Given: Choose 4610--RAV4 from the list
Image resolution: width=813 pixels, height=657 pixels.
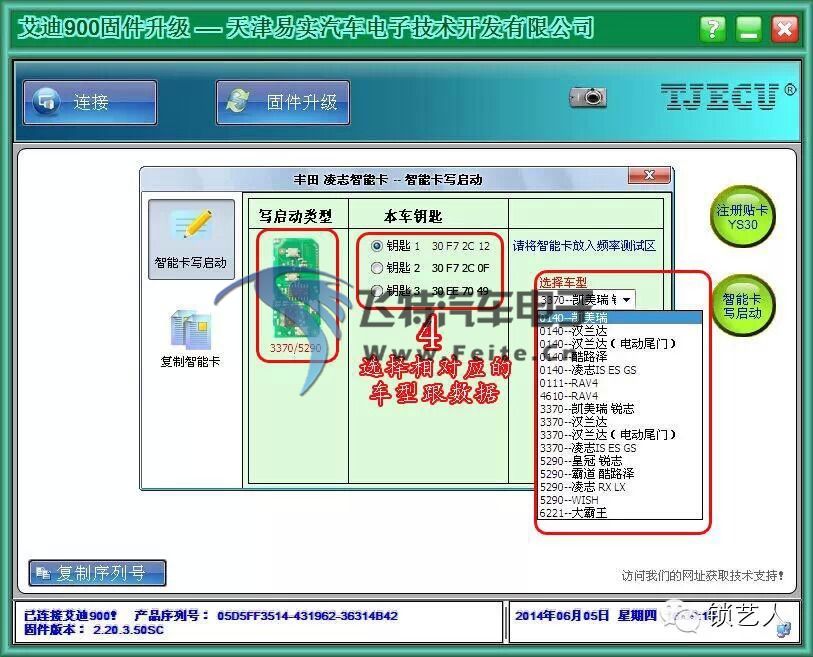Looking at the screenshot, I should (x=620, y=396).
